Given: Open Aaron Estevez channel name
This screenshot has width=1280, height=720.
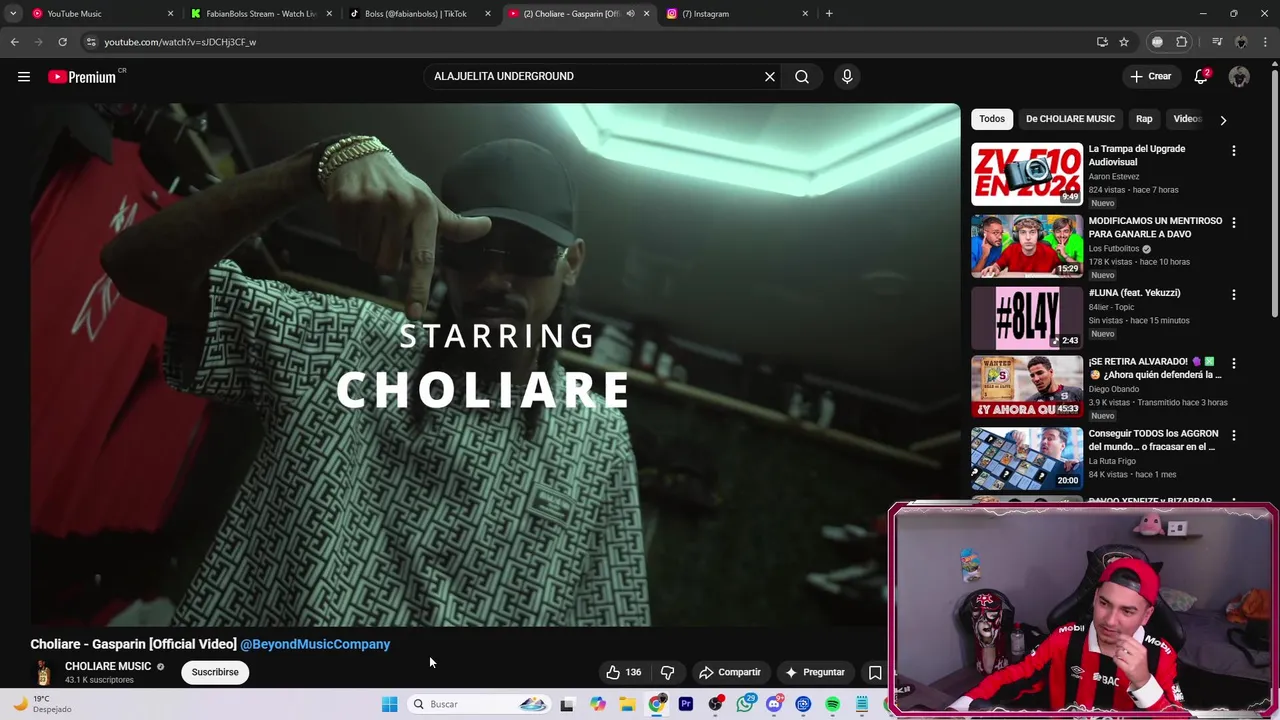Looking at the screenshot, I should point(1114,177).
